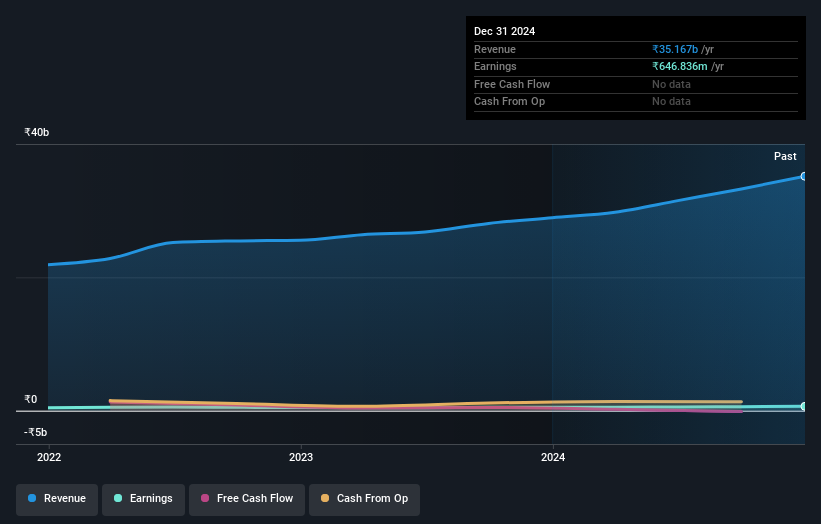Click the revenue line endpoint marker
The height and width of the screenshot is (524, 821).
pos(803,176)
